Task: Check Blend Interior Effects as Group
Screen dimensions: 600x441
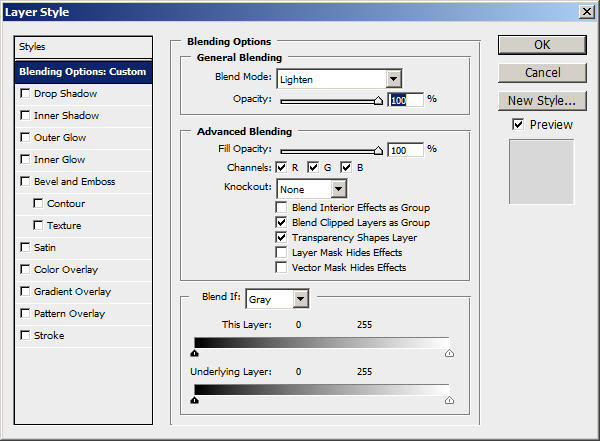Action: tap(281, 207)
